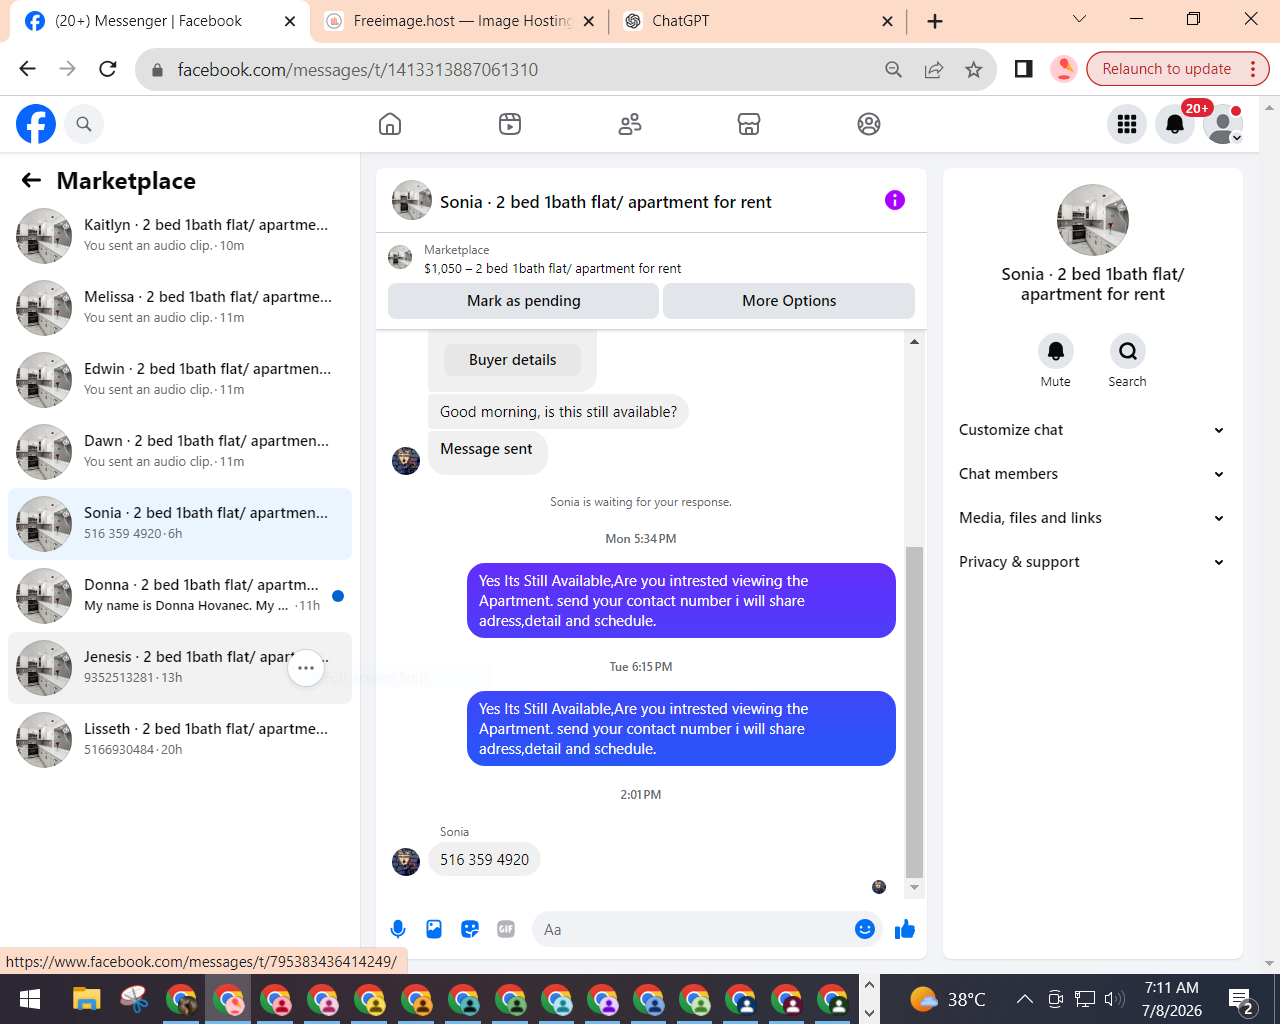Image resolution: width=1280 pixels, height=1024 pixels.
Task: Switch to the Freeimage.host tab
Action: (x=459, y=21)
